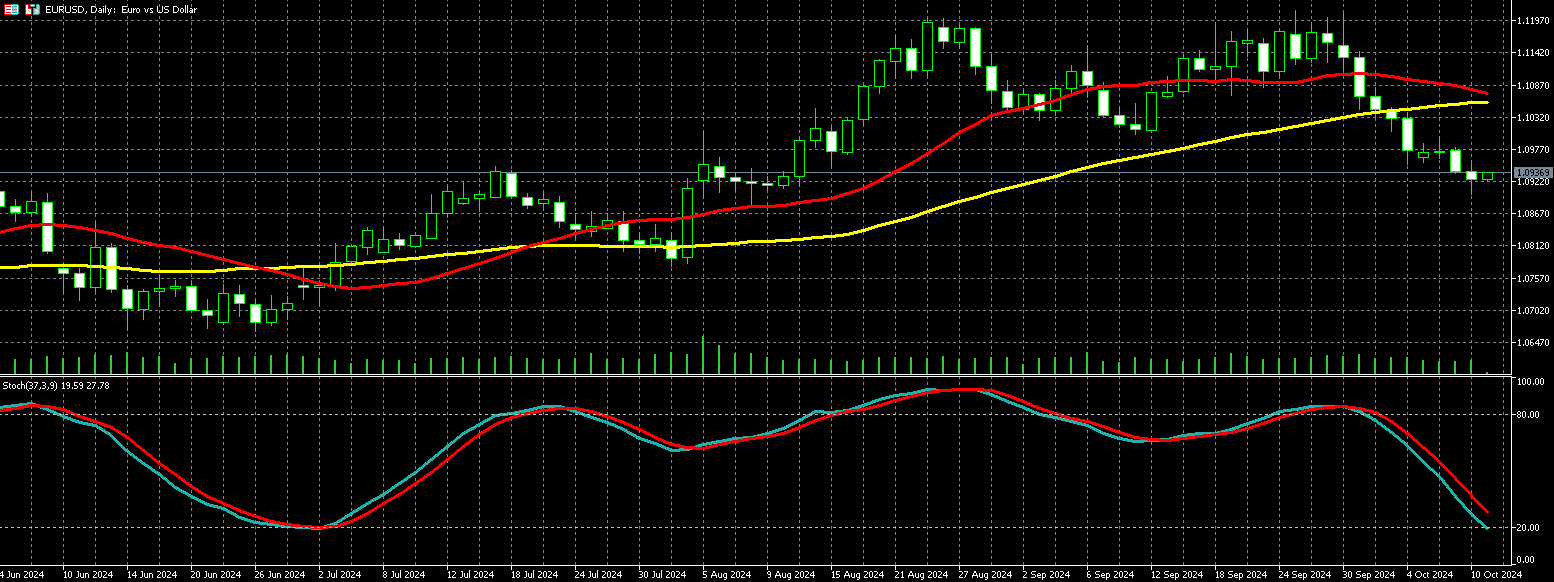
Task: Click the 1.06470 price axis label
Action: pyautogui.click(x=1532, y=343)
